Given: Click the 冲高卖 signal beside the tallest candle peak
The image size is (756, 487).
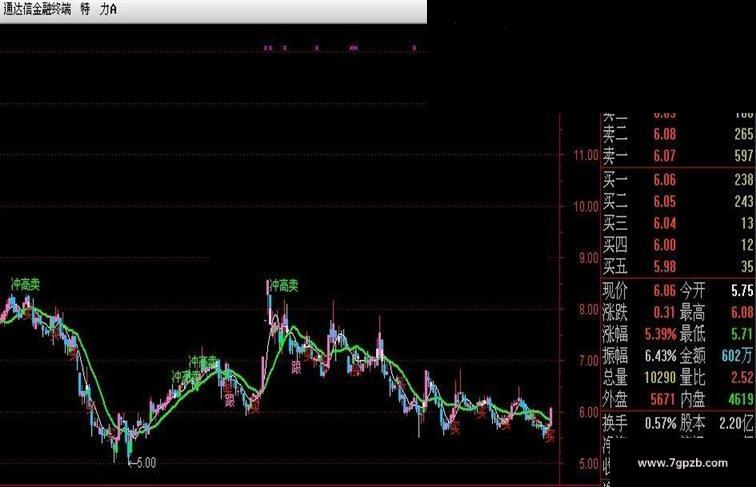Looking at the screenshot, I should 284,285.
